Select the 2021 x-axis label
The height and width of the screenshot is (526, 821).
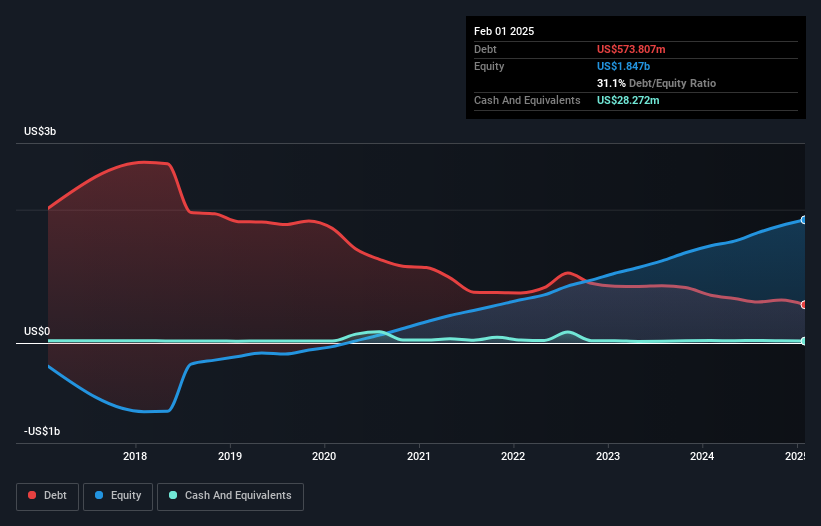[419, 456]
